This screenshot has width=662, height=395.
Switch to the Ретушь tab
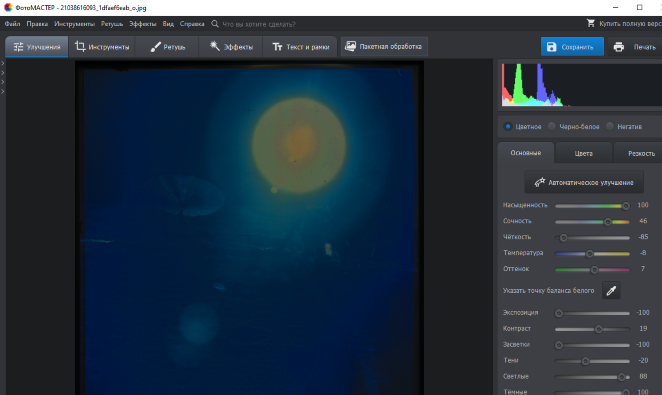click(x=167, y=47)
